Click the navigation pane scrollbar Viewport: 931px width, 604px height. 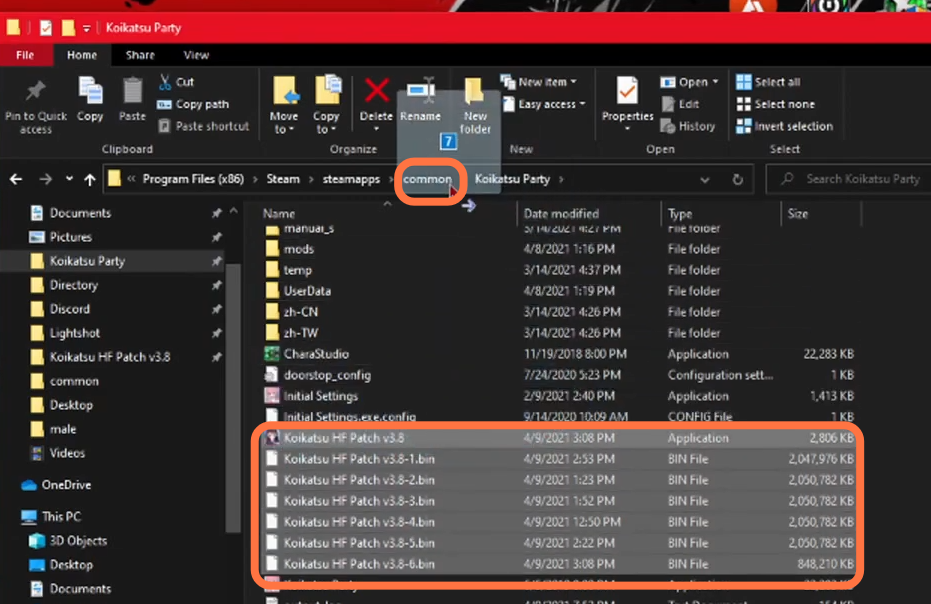(x=233, y=397)
